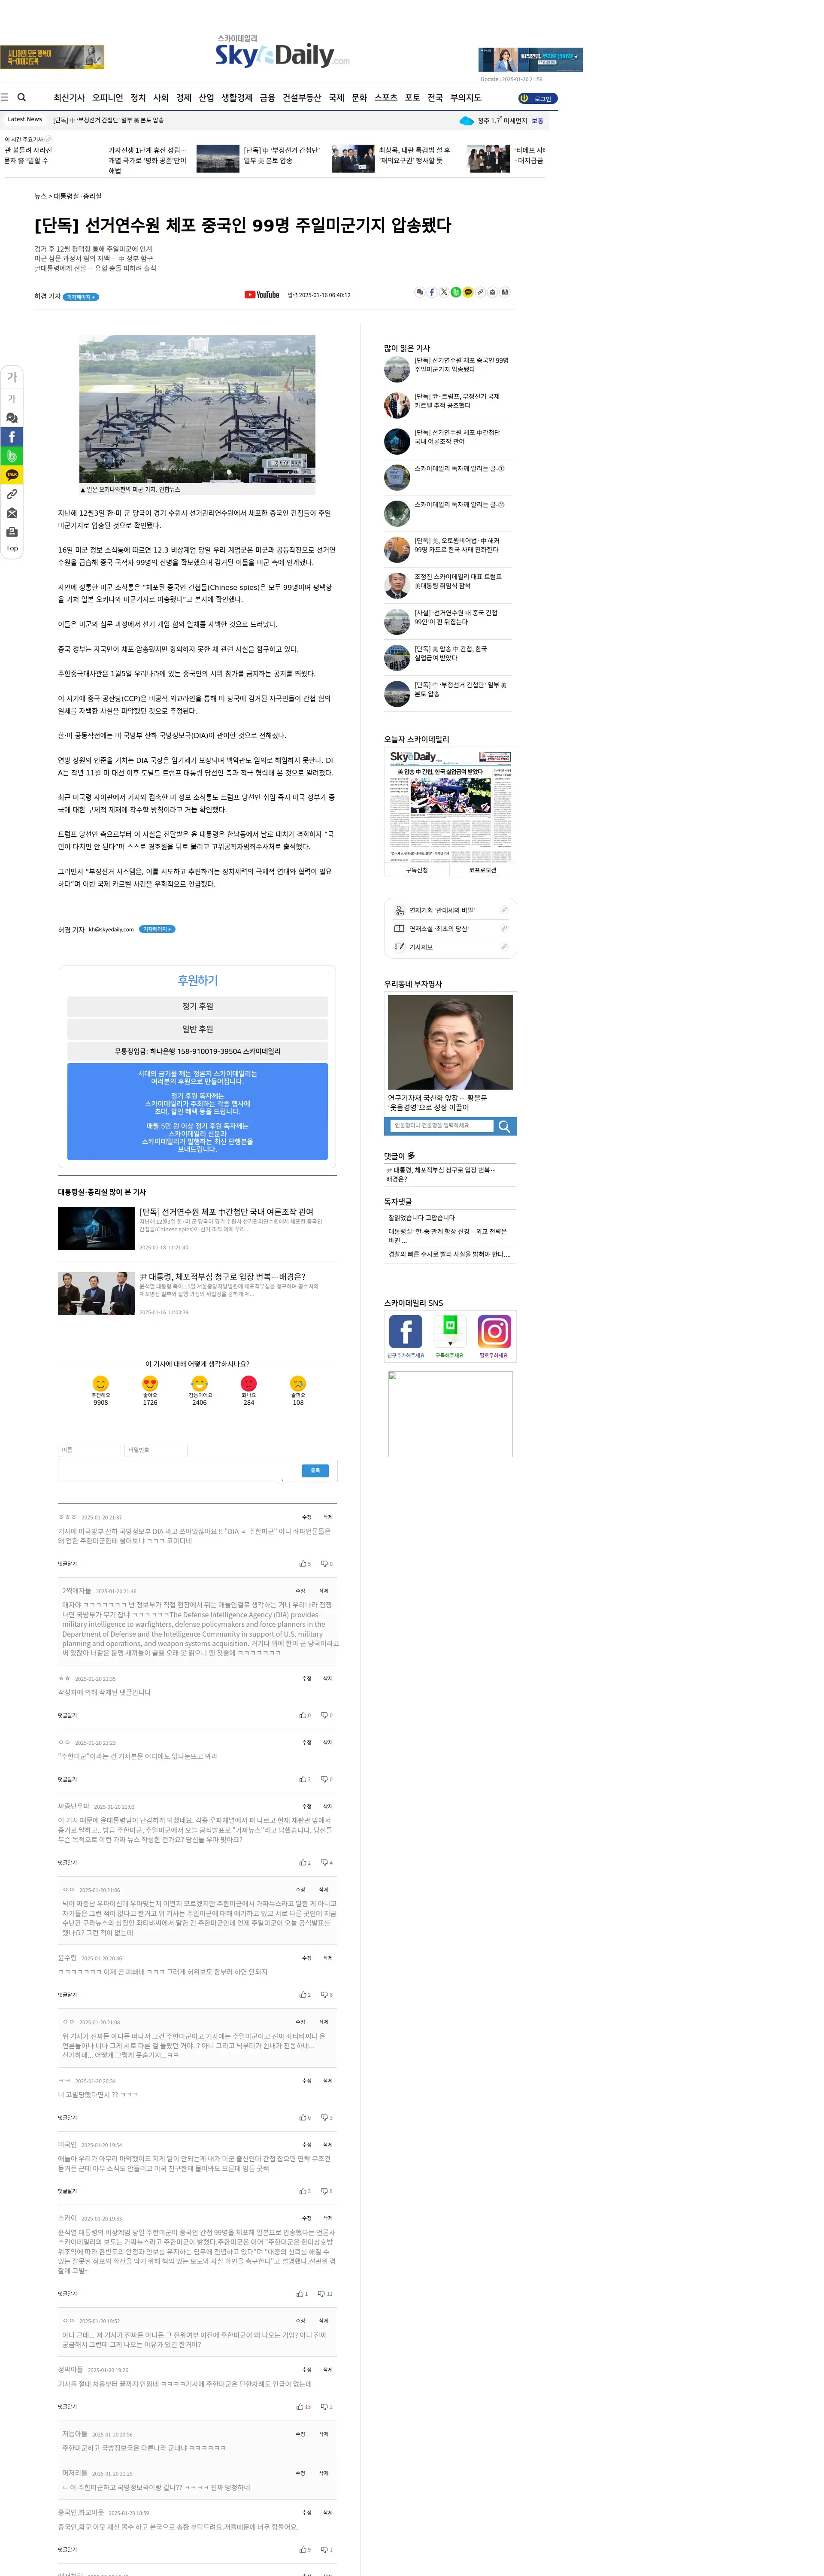824x2576 pixels.
Task: Open 스포츠 menu in navigation bar
Action: (x=386, y=98)
